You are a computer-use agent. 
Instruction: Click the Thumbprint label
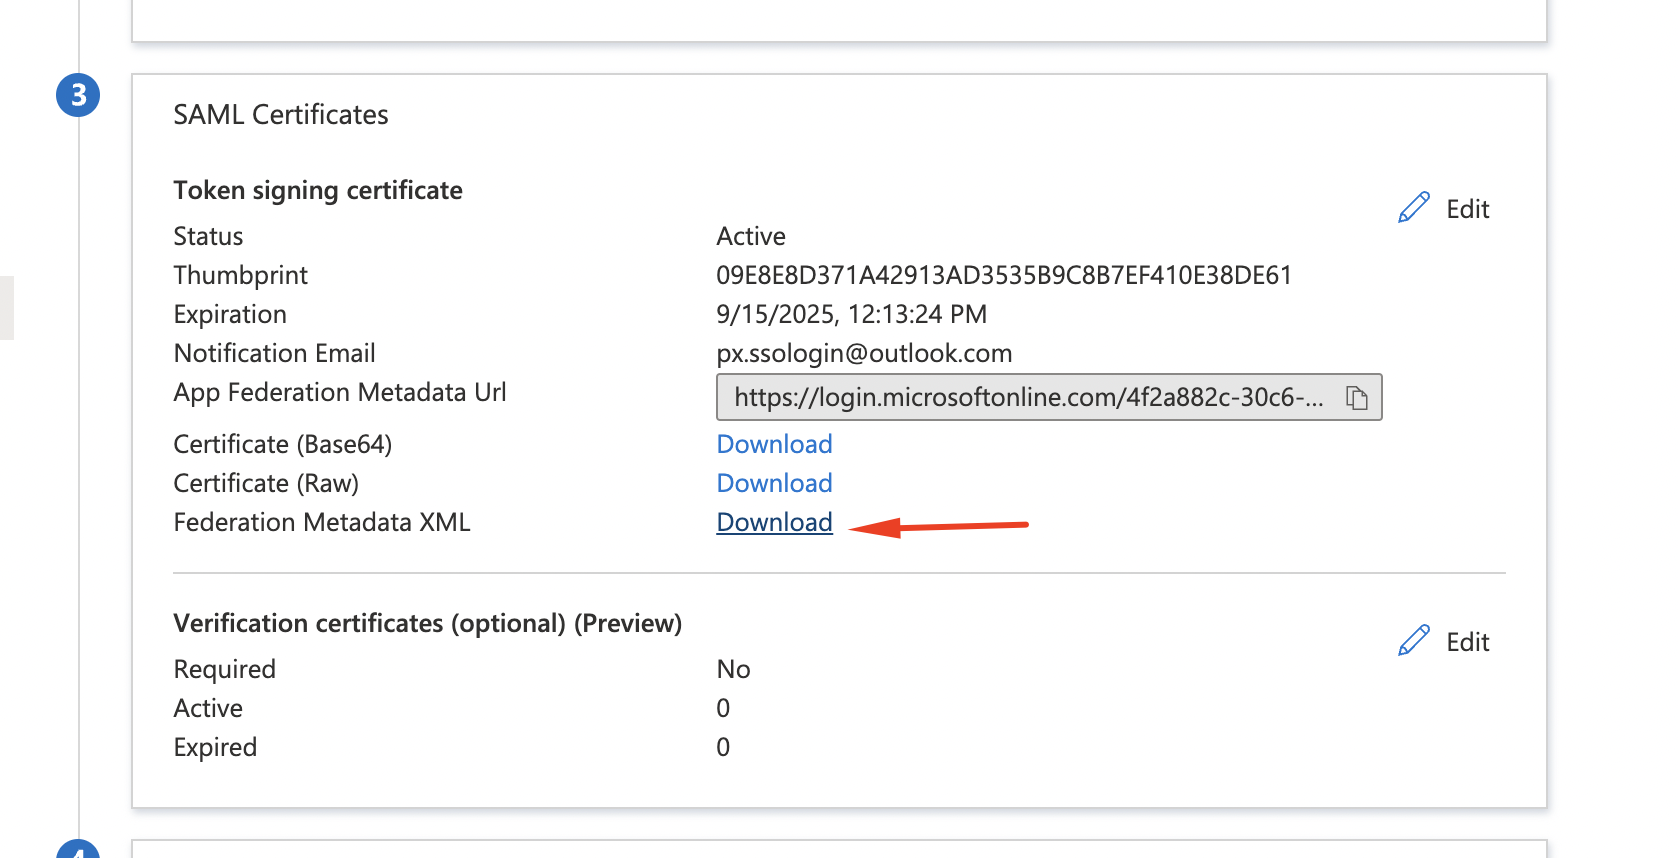(x=240, y=275)
